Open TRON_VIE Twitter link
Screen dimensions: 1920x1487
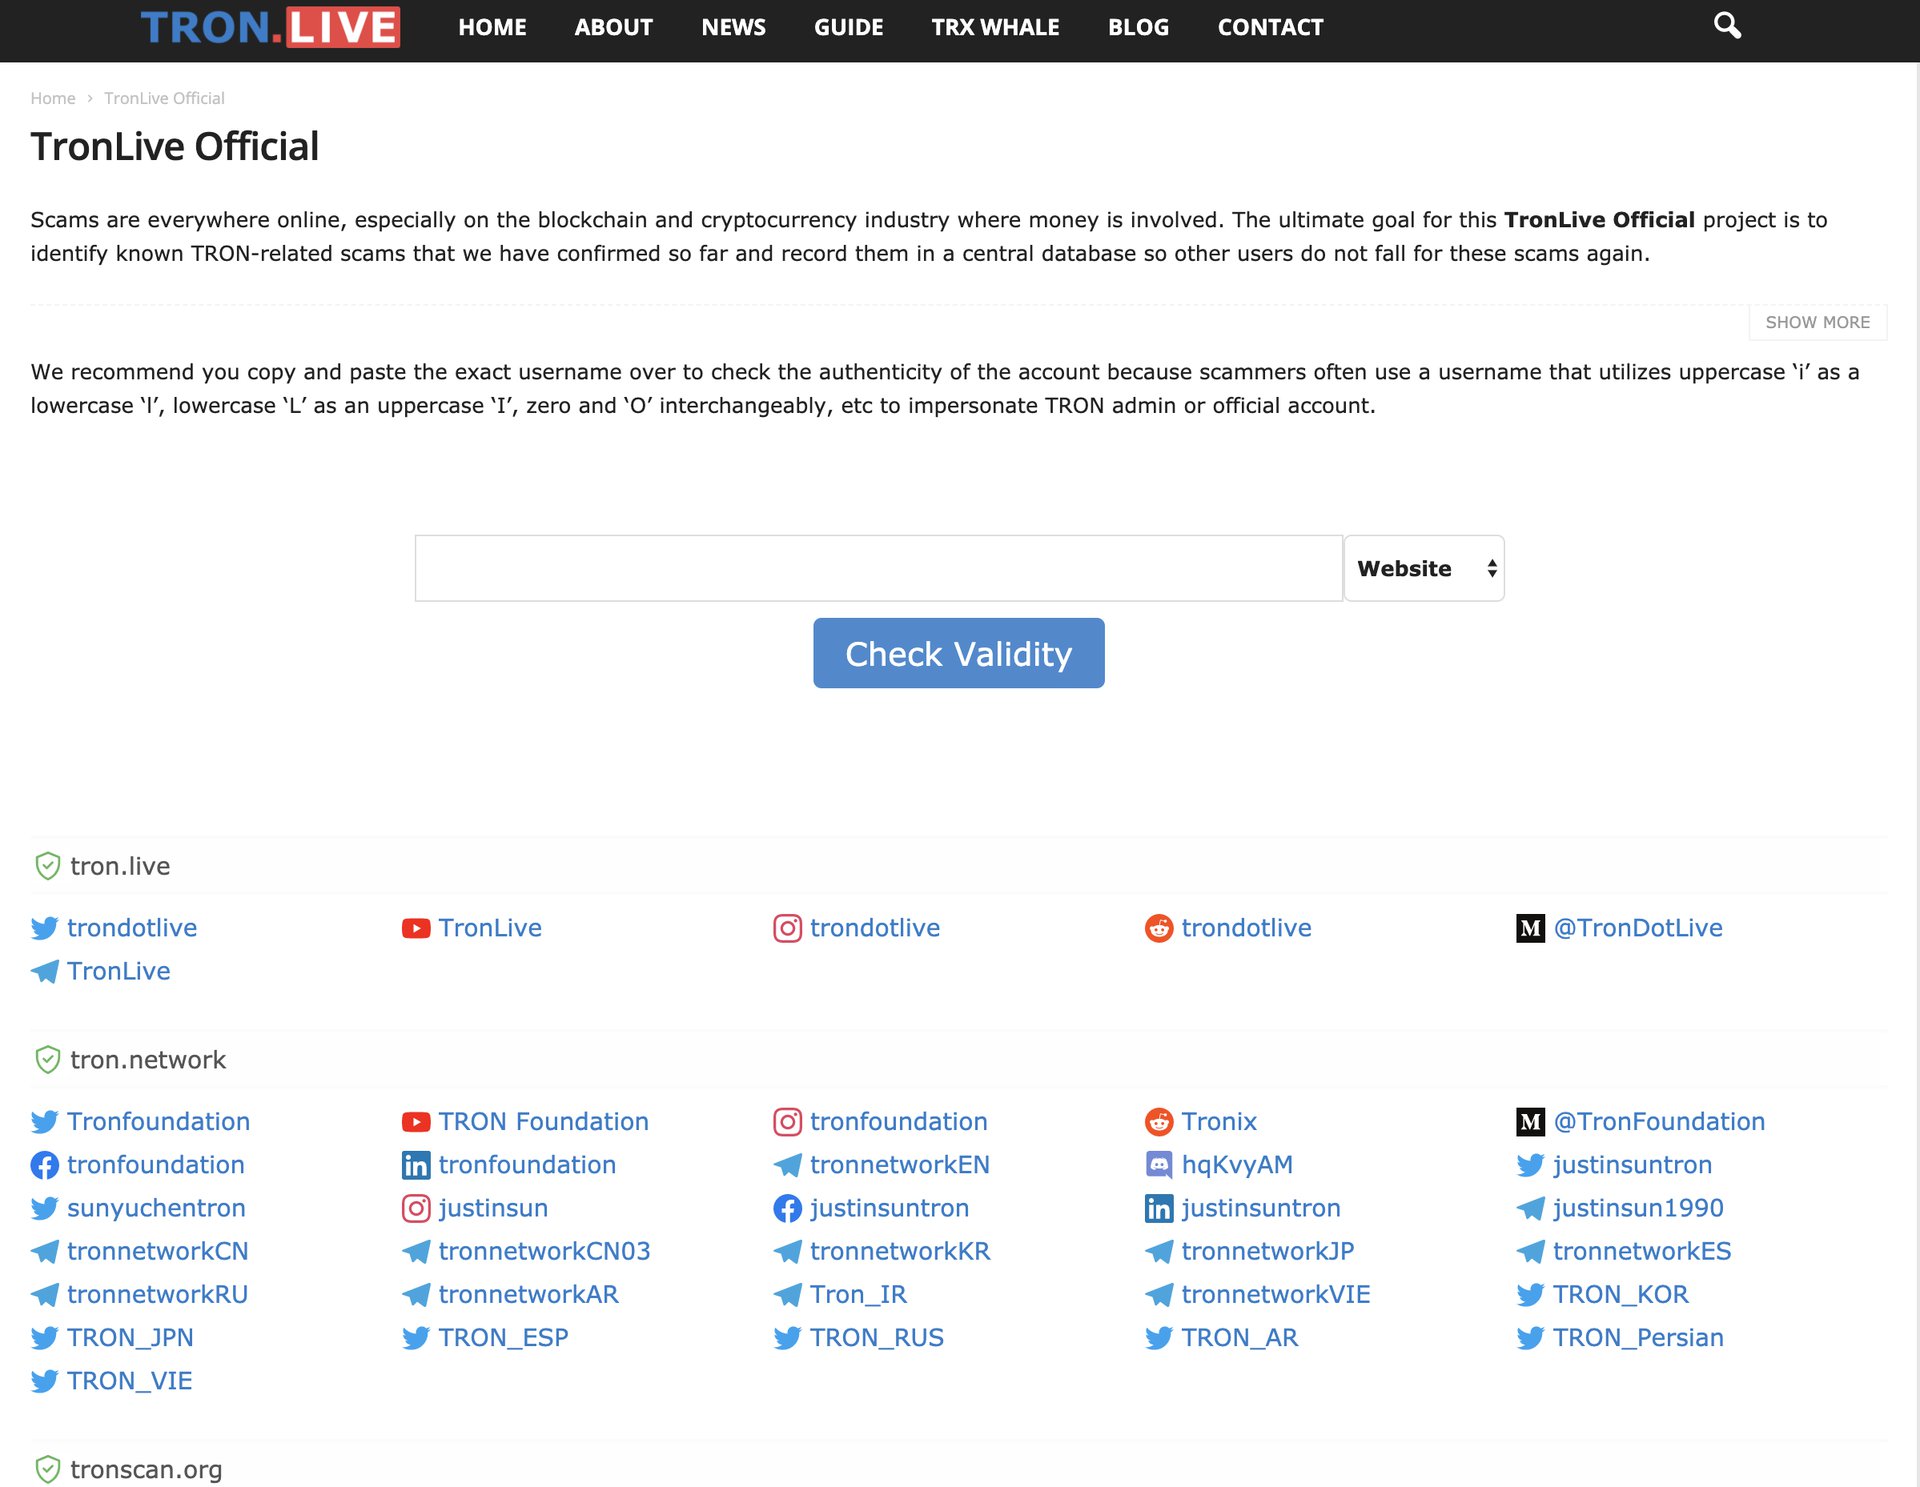129,1381
